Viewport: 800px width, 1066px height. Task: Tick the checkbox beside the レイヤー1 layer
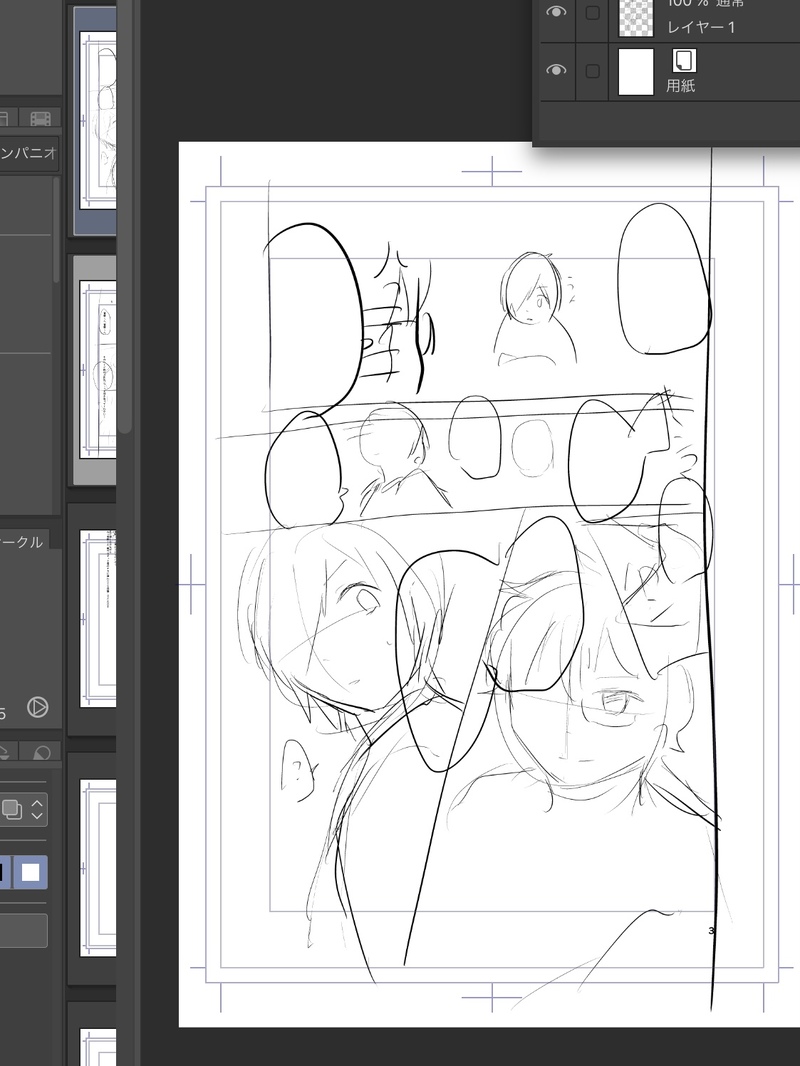[x=593, y=13]
